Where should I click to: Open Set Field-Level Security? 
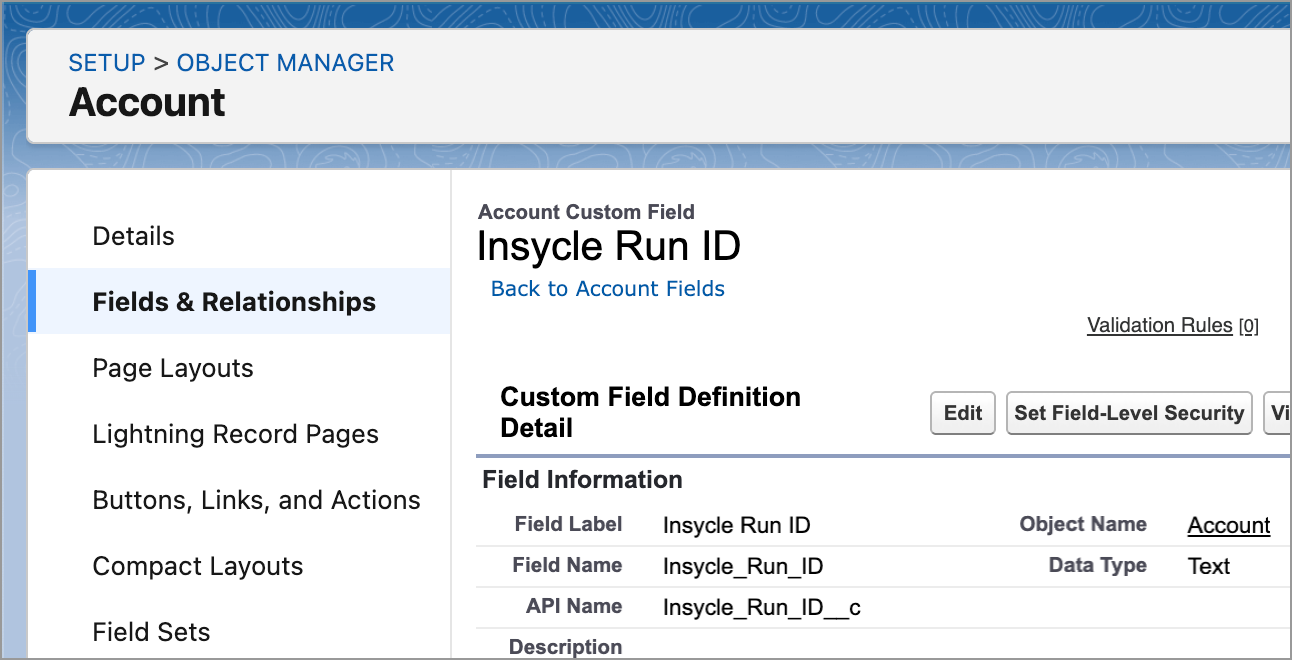pos(1128,412)
